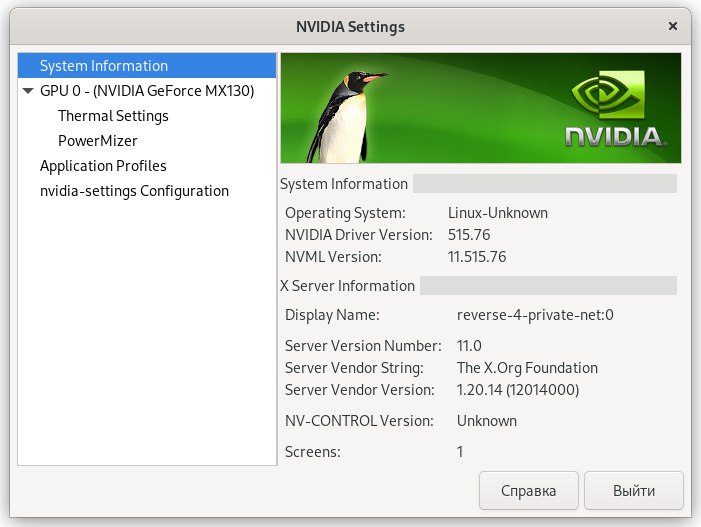Click the NVIDIA Settings window title
The image size is (701, 527).
[x=350, y=27]
